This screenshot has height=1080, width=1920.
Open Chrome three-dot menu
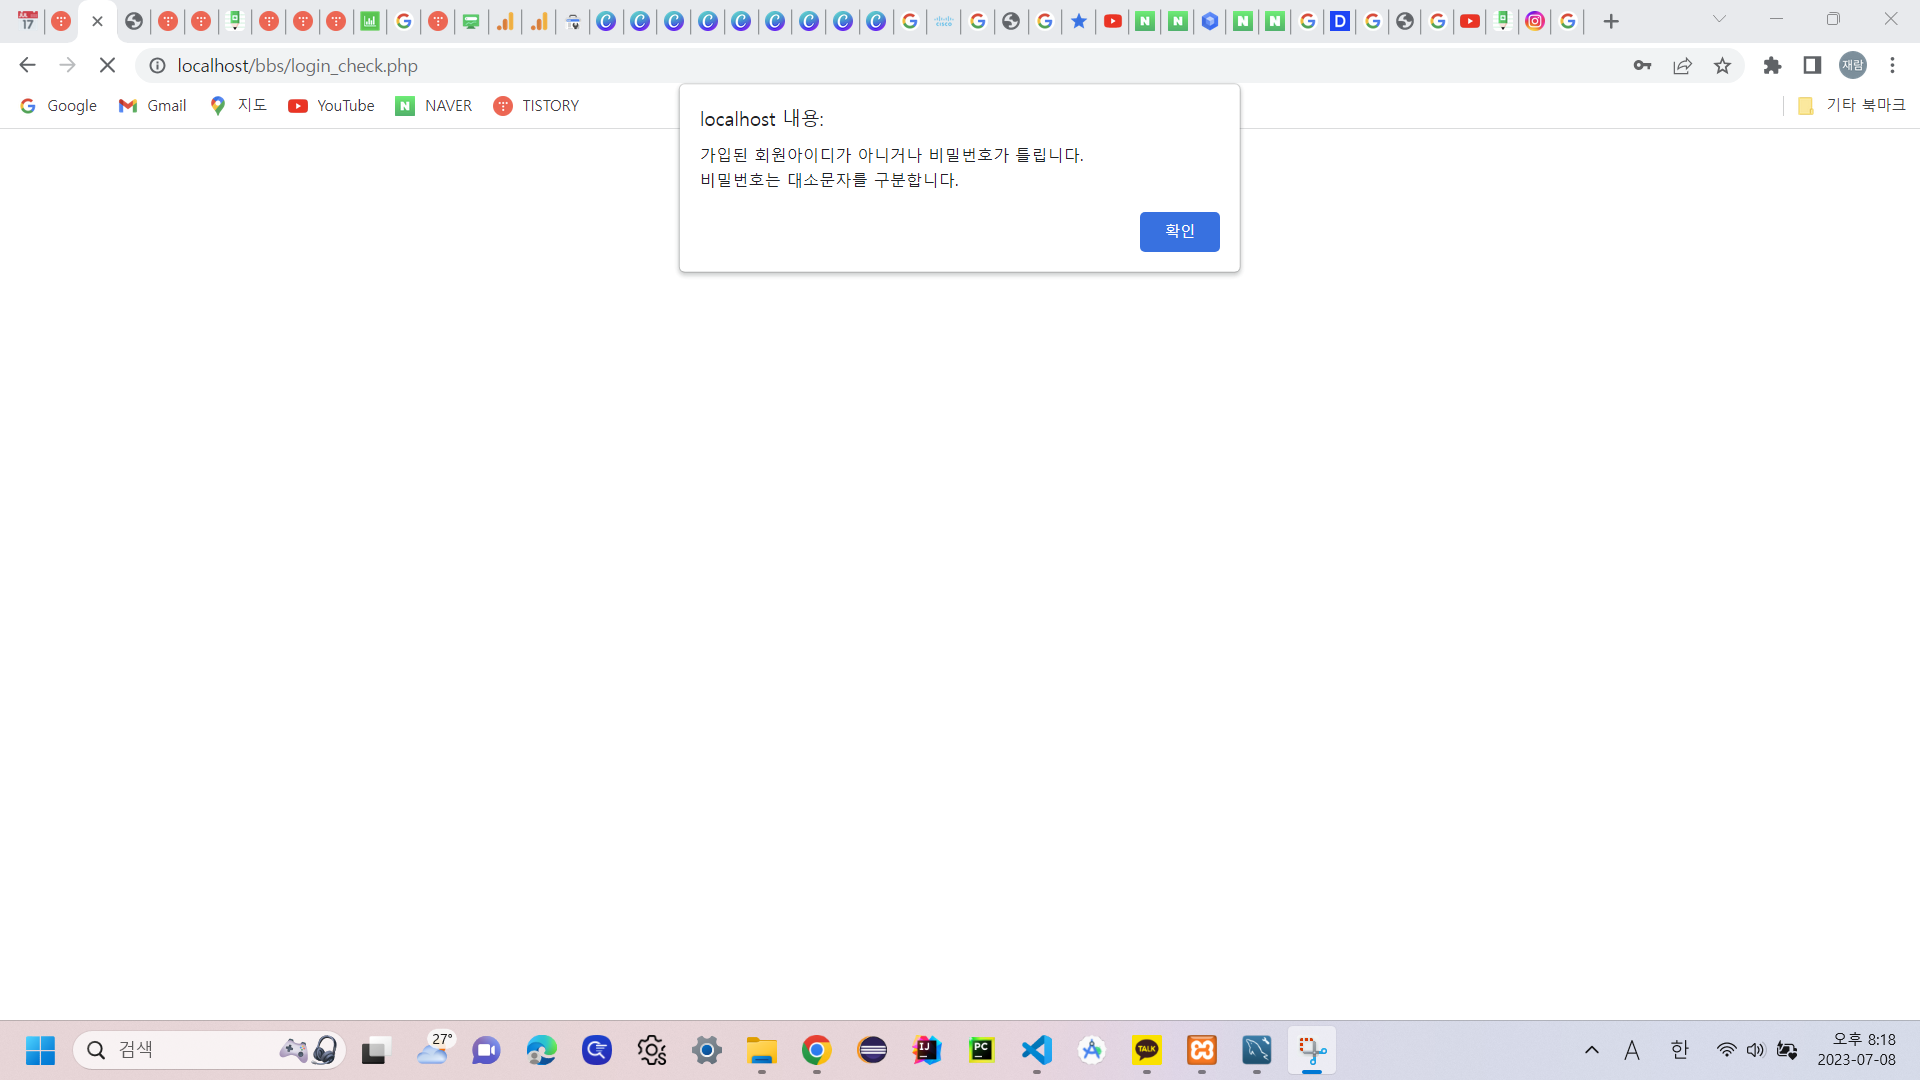pos(1892,65)
